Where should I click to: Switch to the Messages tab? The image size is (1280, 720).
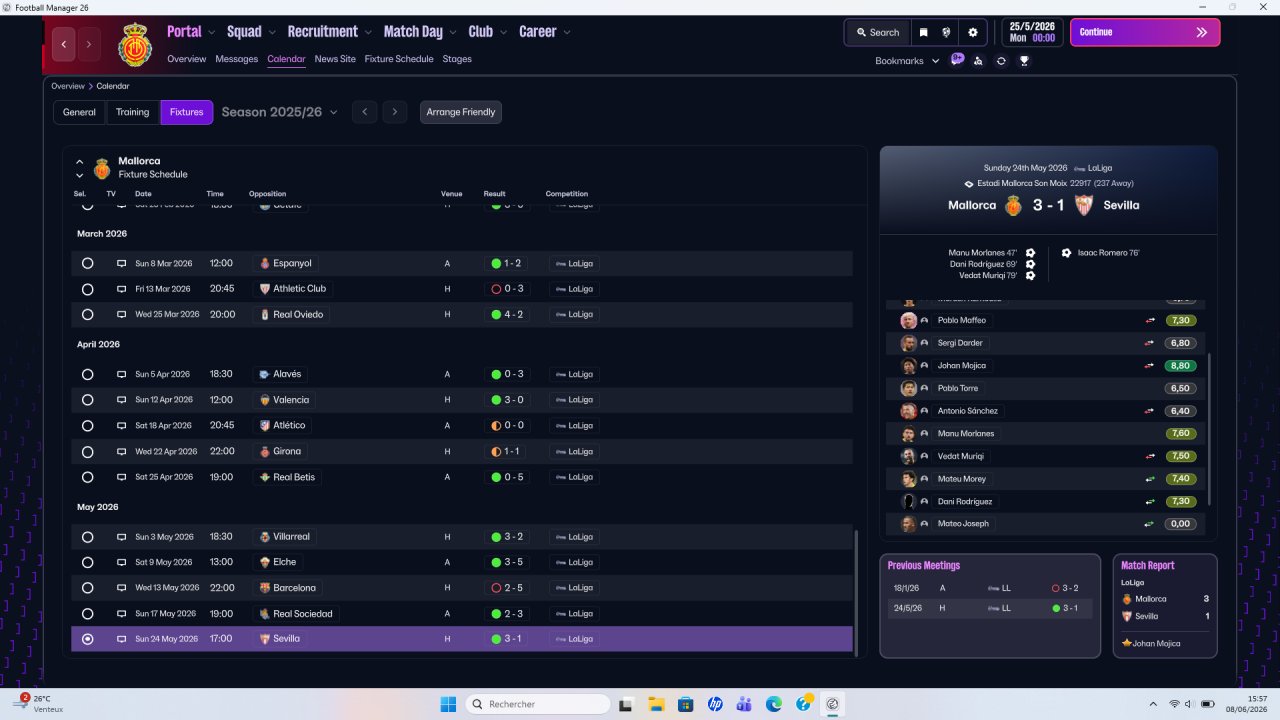[237, 59]
